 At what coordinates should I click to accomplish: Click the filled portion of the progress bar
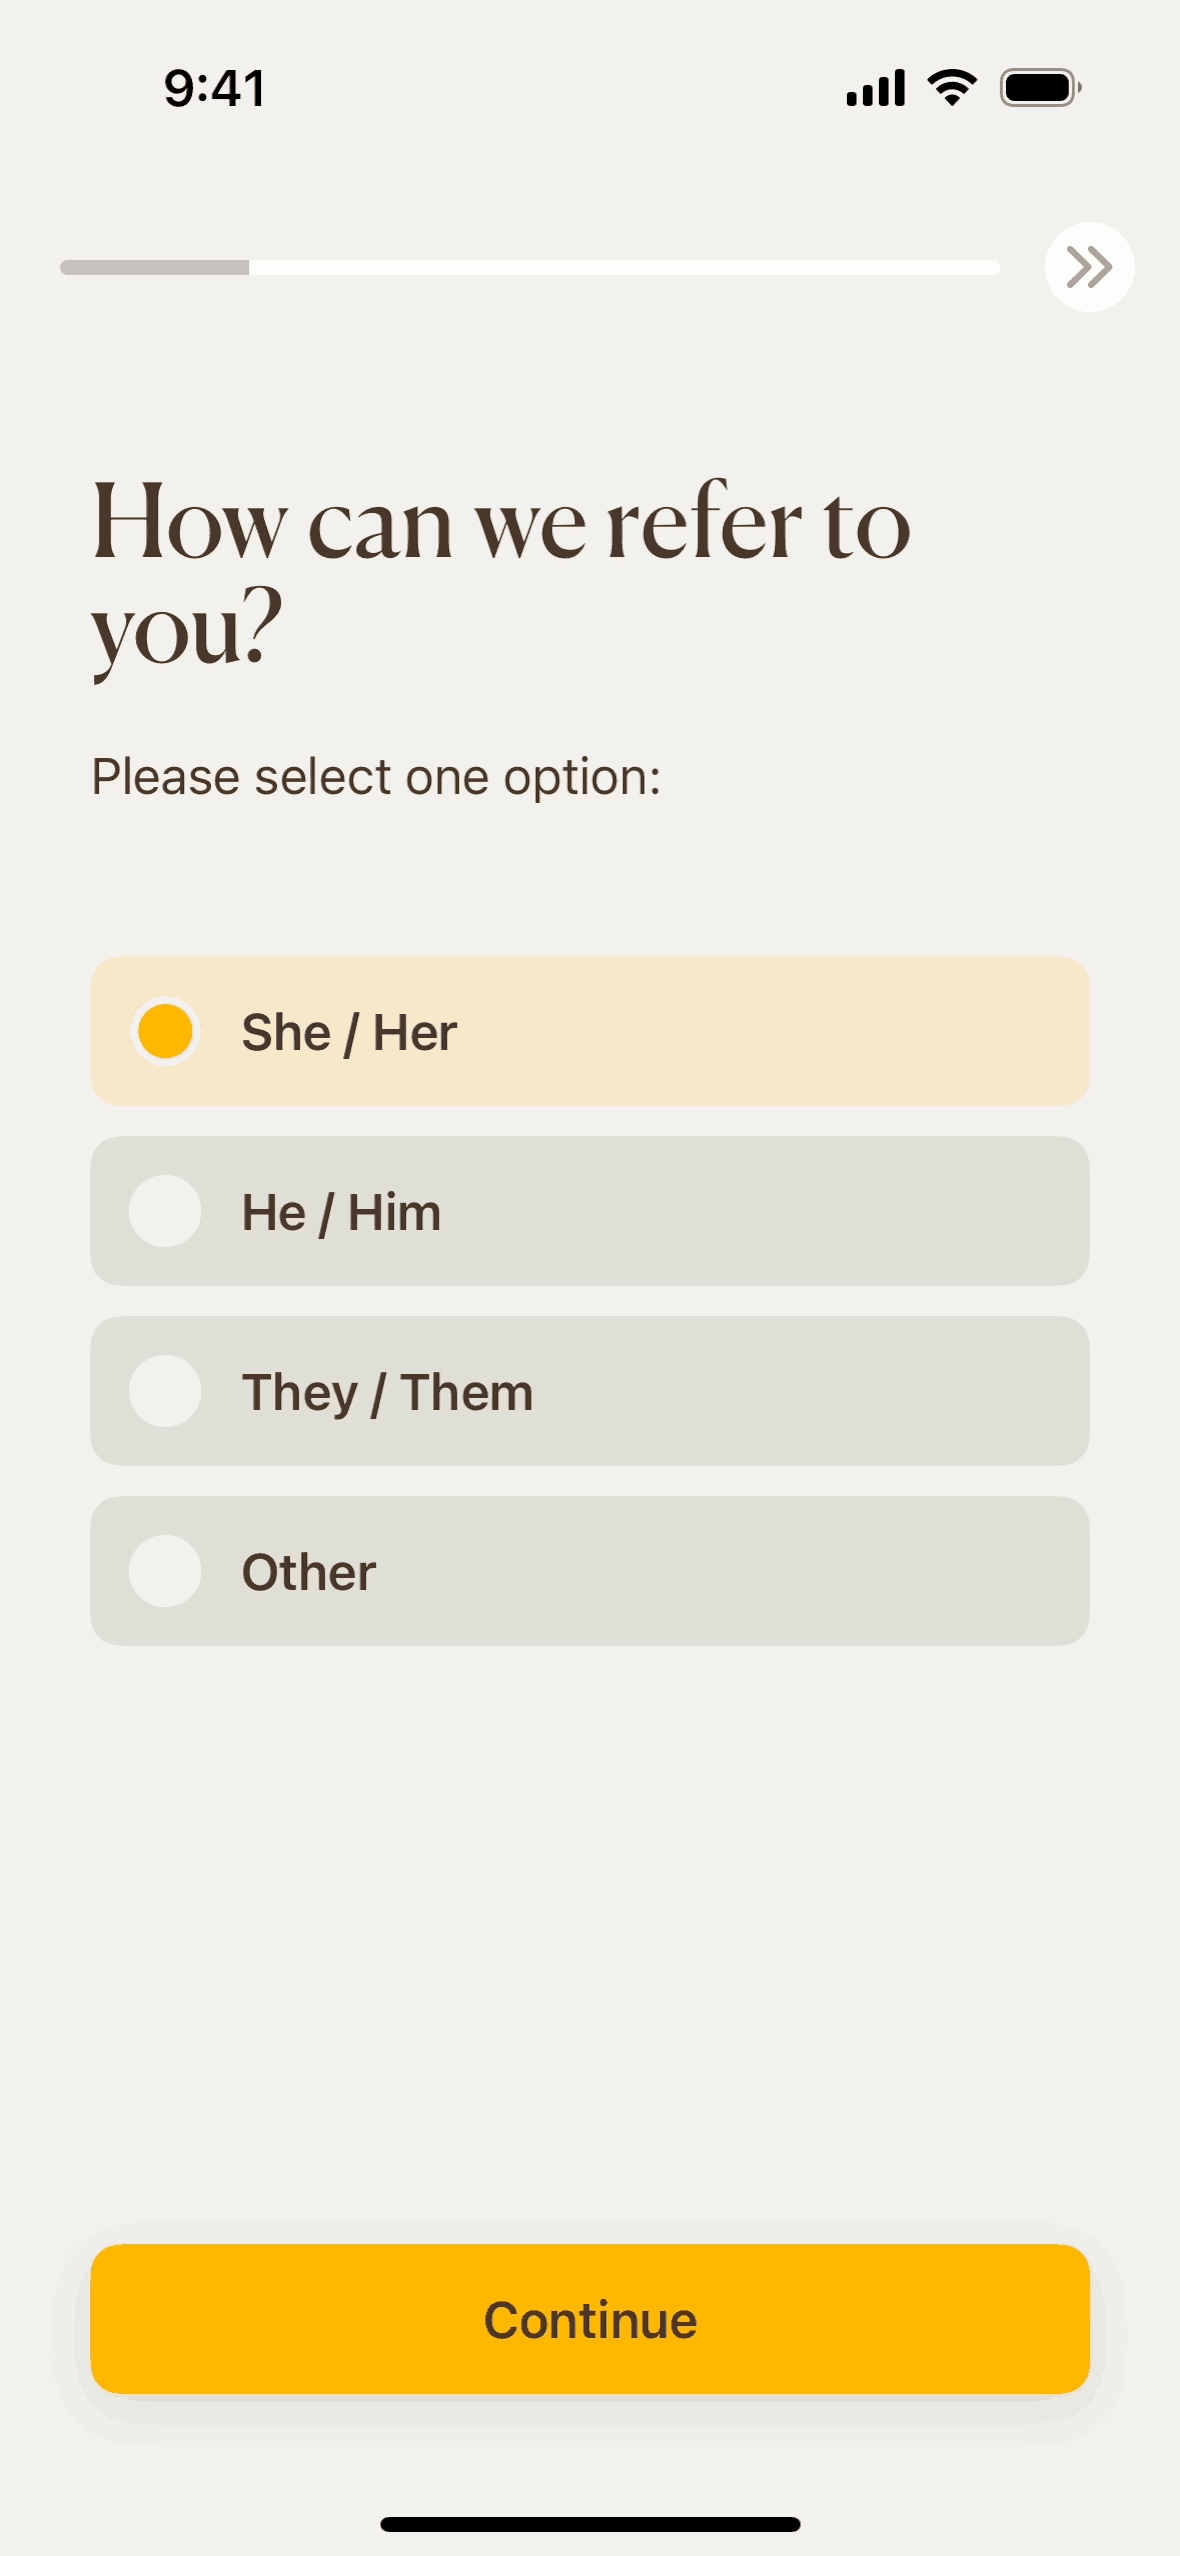pyautogui.click(x=155, y=267)
